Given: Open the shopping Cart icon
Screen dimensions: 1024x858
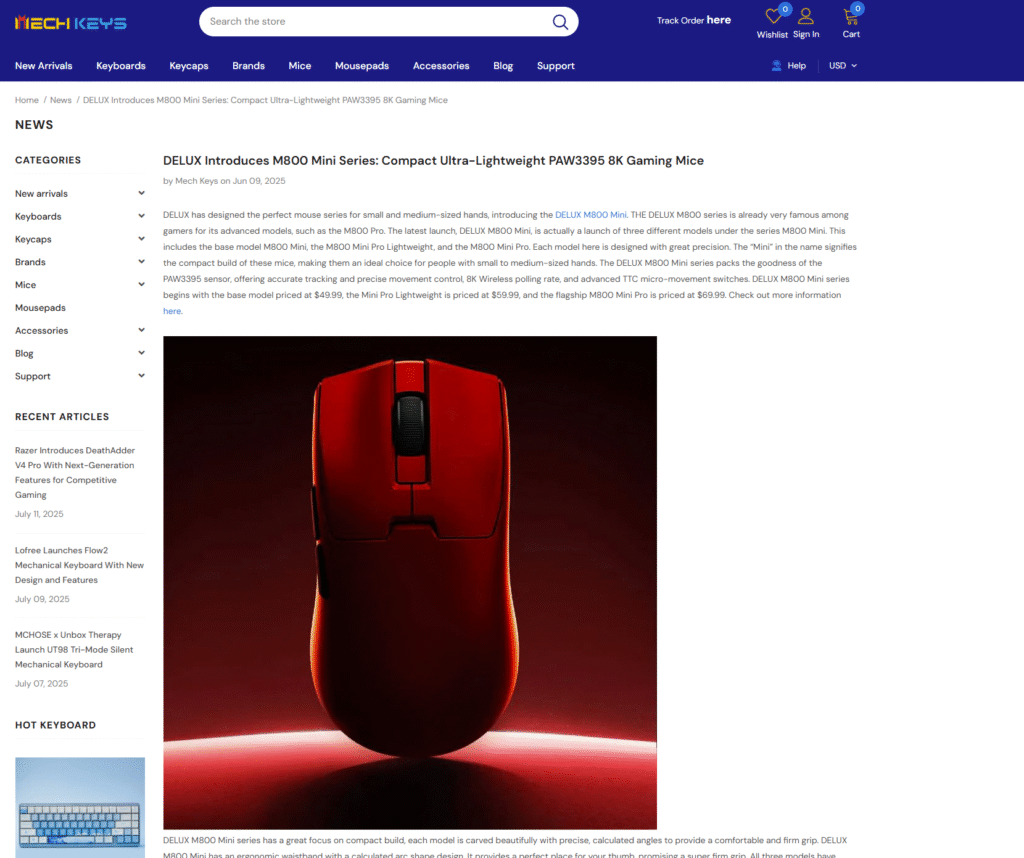Looking at the screenshot, I should [x=851, y=16].
